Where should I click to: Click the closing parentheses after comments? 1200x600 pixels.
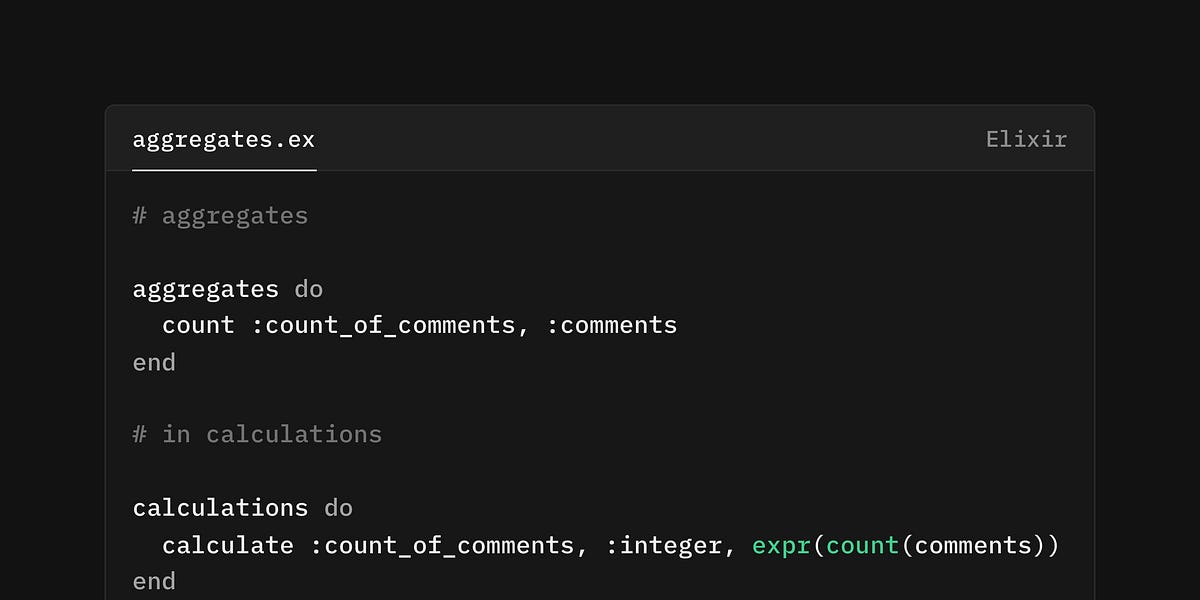click(x=1046, y=545)
